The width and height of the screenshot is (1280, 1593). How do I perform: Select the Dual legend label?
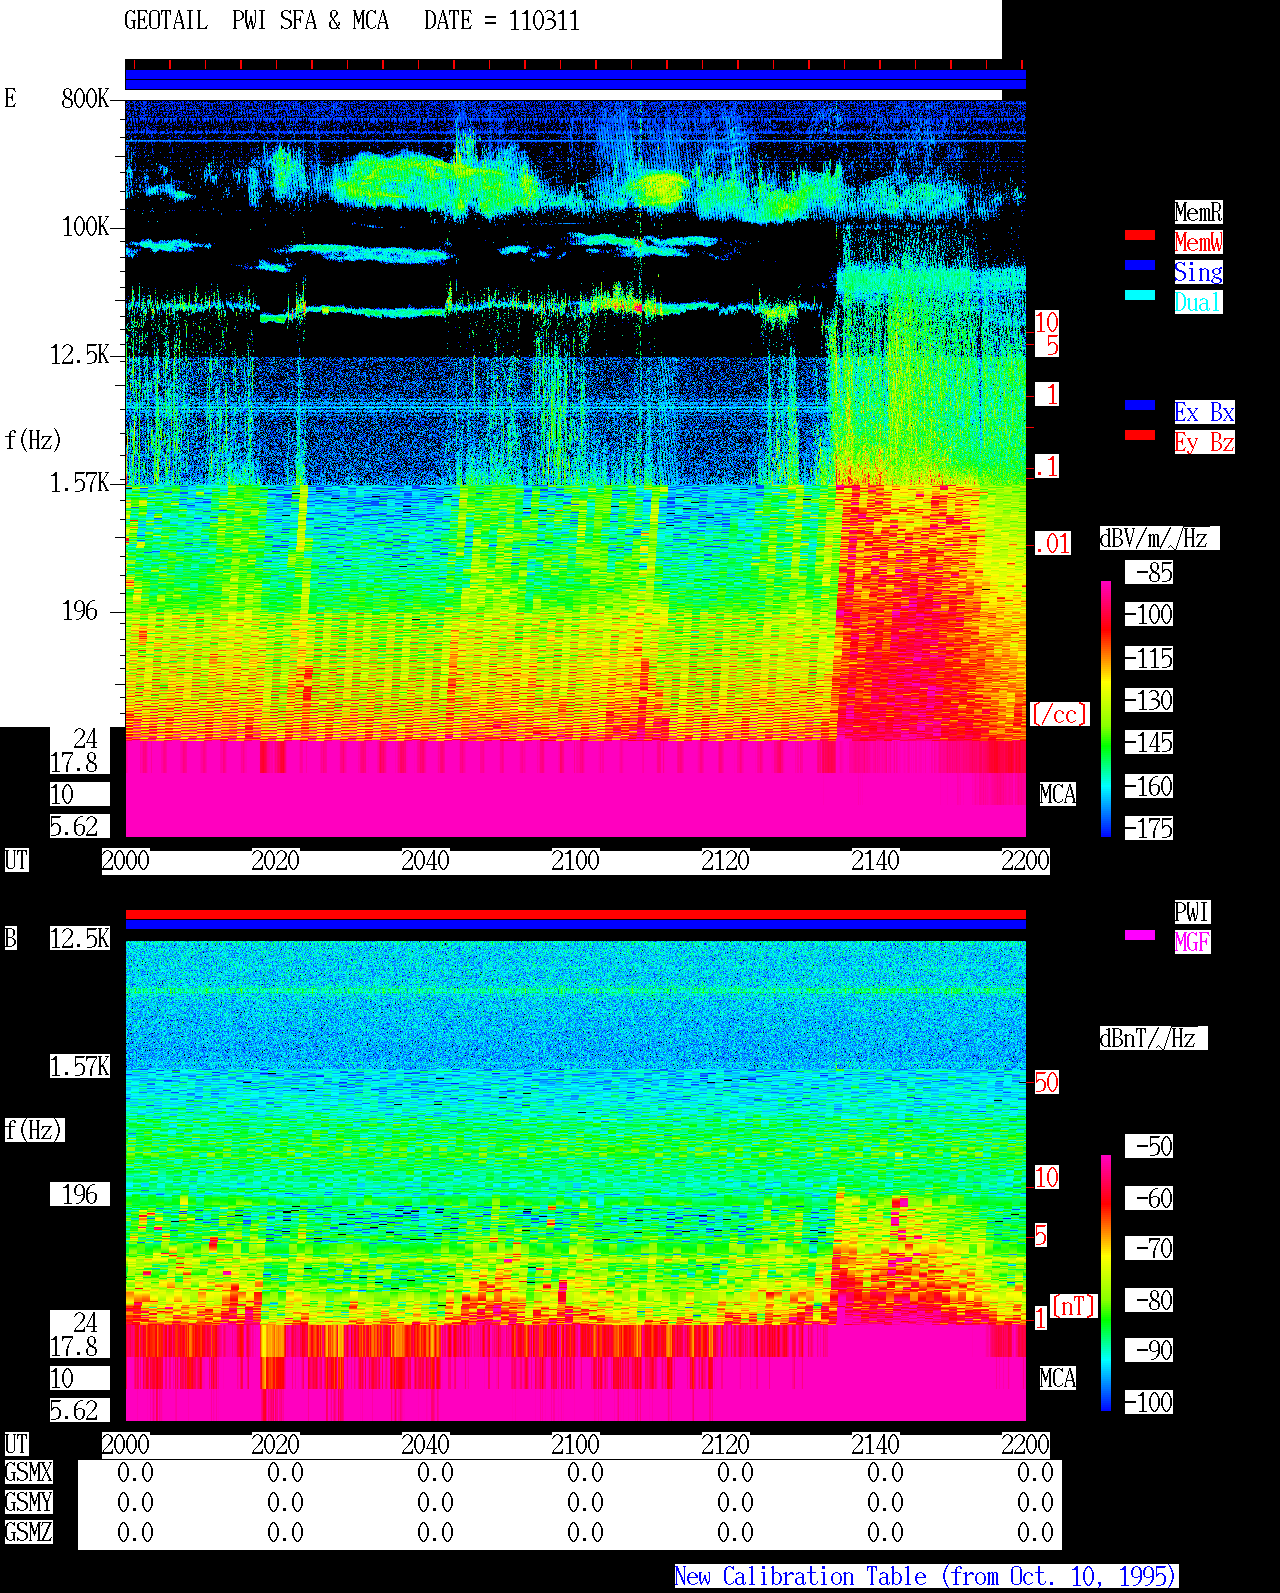pos(1198,302)
